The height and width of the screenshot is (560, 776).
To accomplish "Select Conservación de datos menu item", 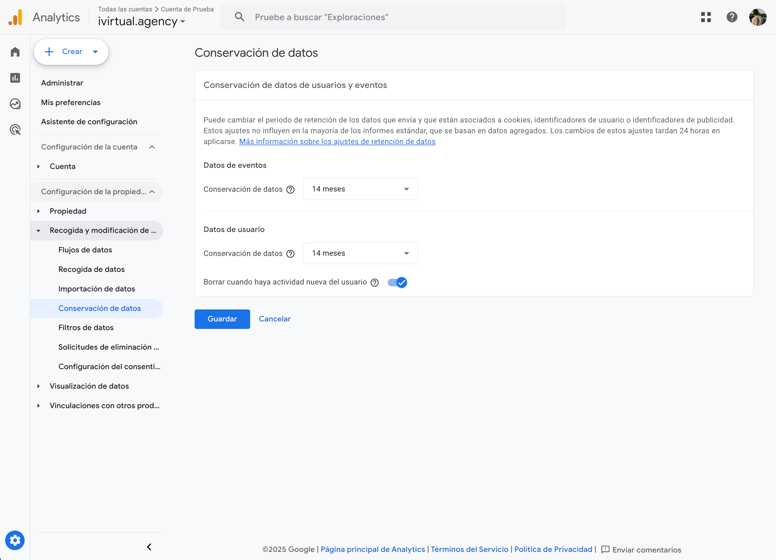I will pyautogui.click(x=97, y=308).
